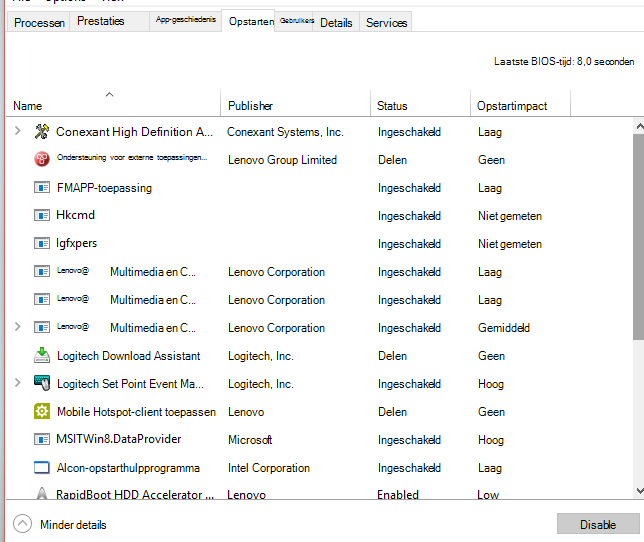Viewport: 644px width, 542px height.
Task: Select the FMAPP-toepassing row name
Action: pos(104,188)
